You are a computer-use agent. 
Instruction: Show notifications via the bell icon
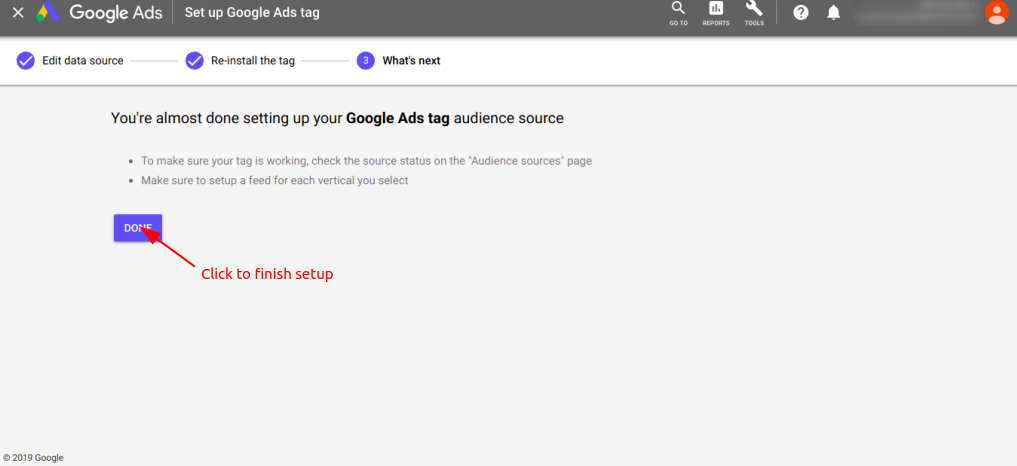833,12
